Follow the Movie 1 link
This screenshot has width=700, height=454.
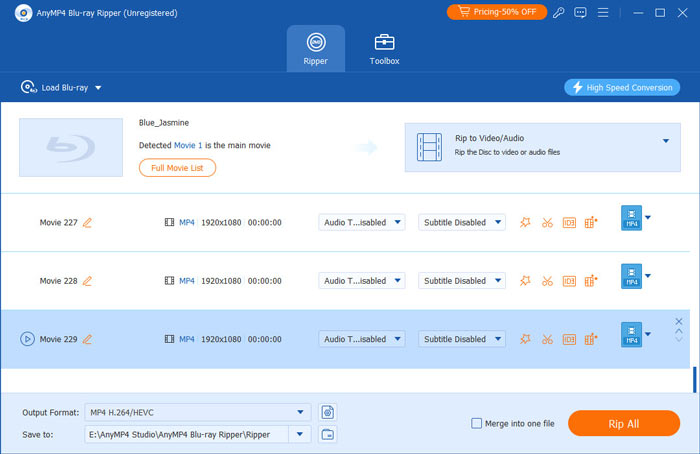click(x=188, y=145)
